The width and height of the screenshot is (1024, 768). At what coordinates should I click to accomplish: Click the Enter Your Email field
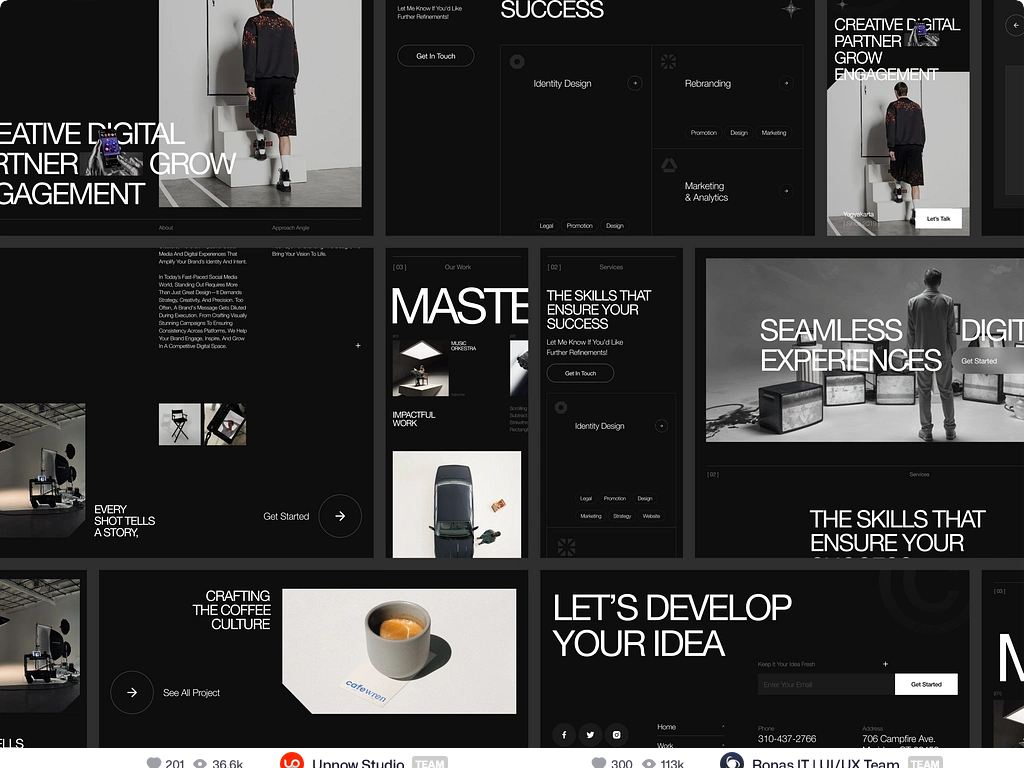825,685
